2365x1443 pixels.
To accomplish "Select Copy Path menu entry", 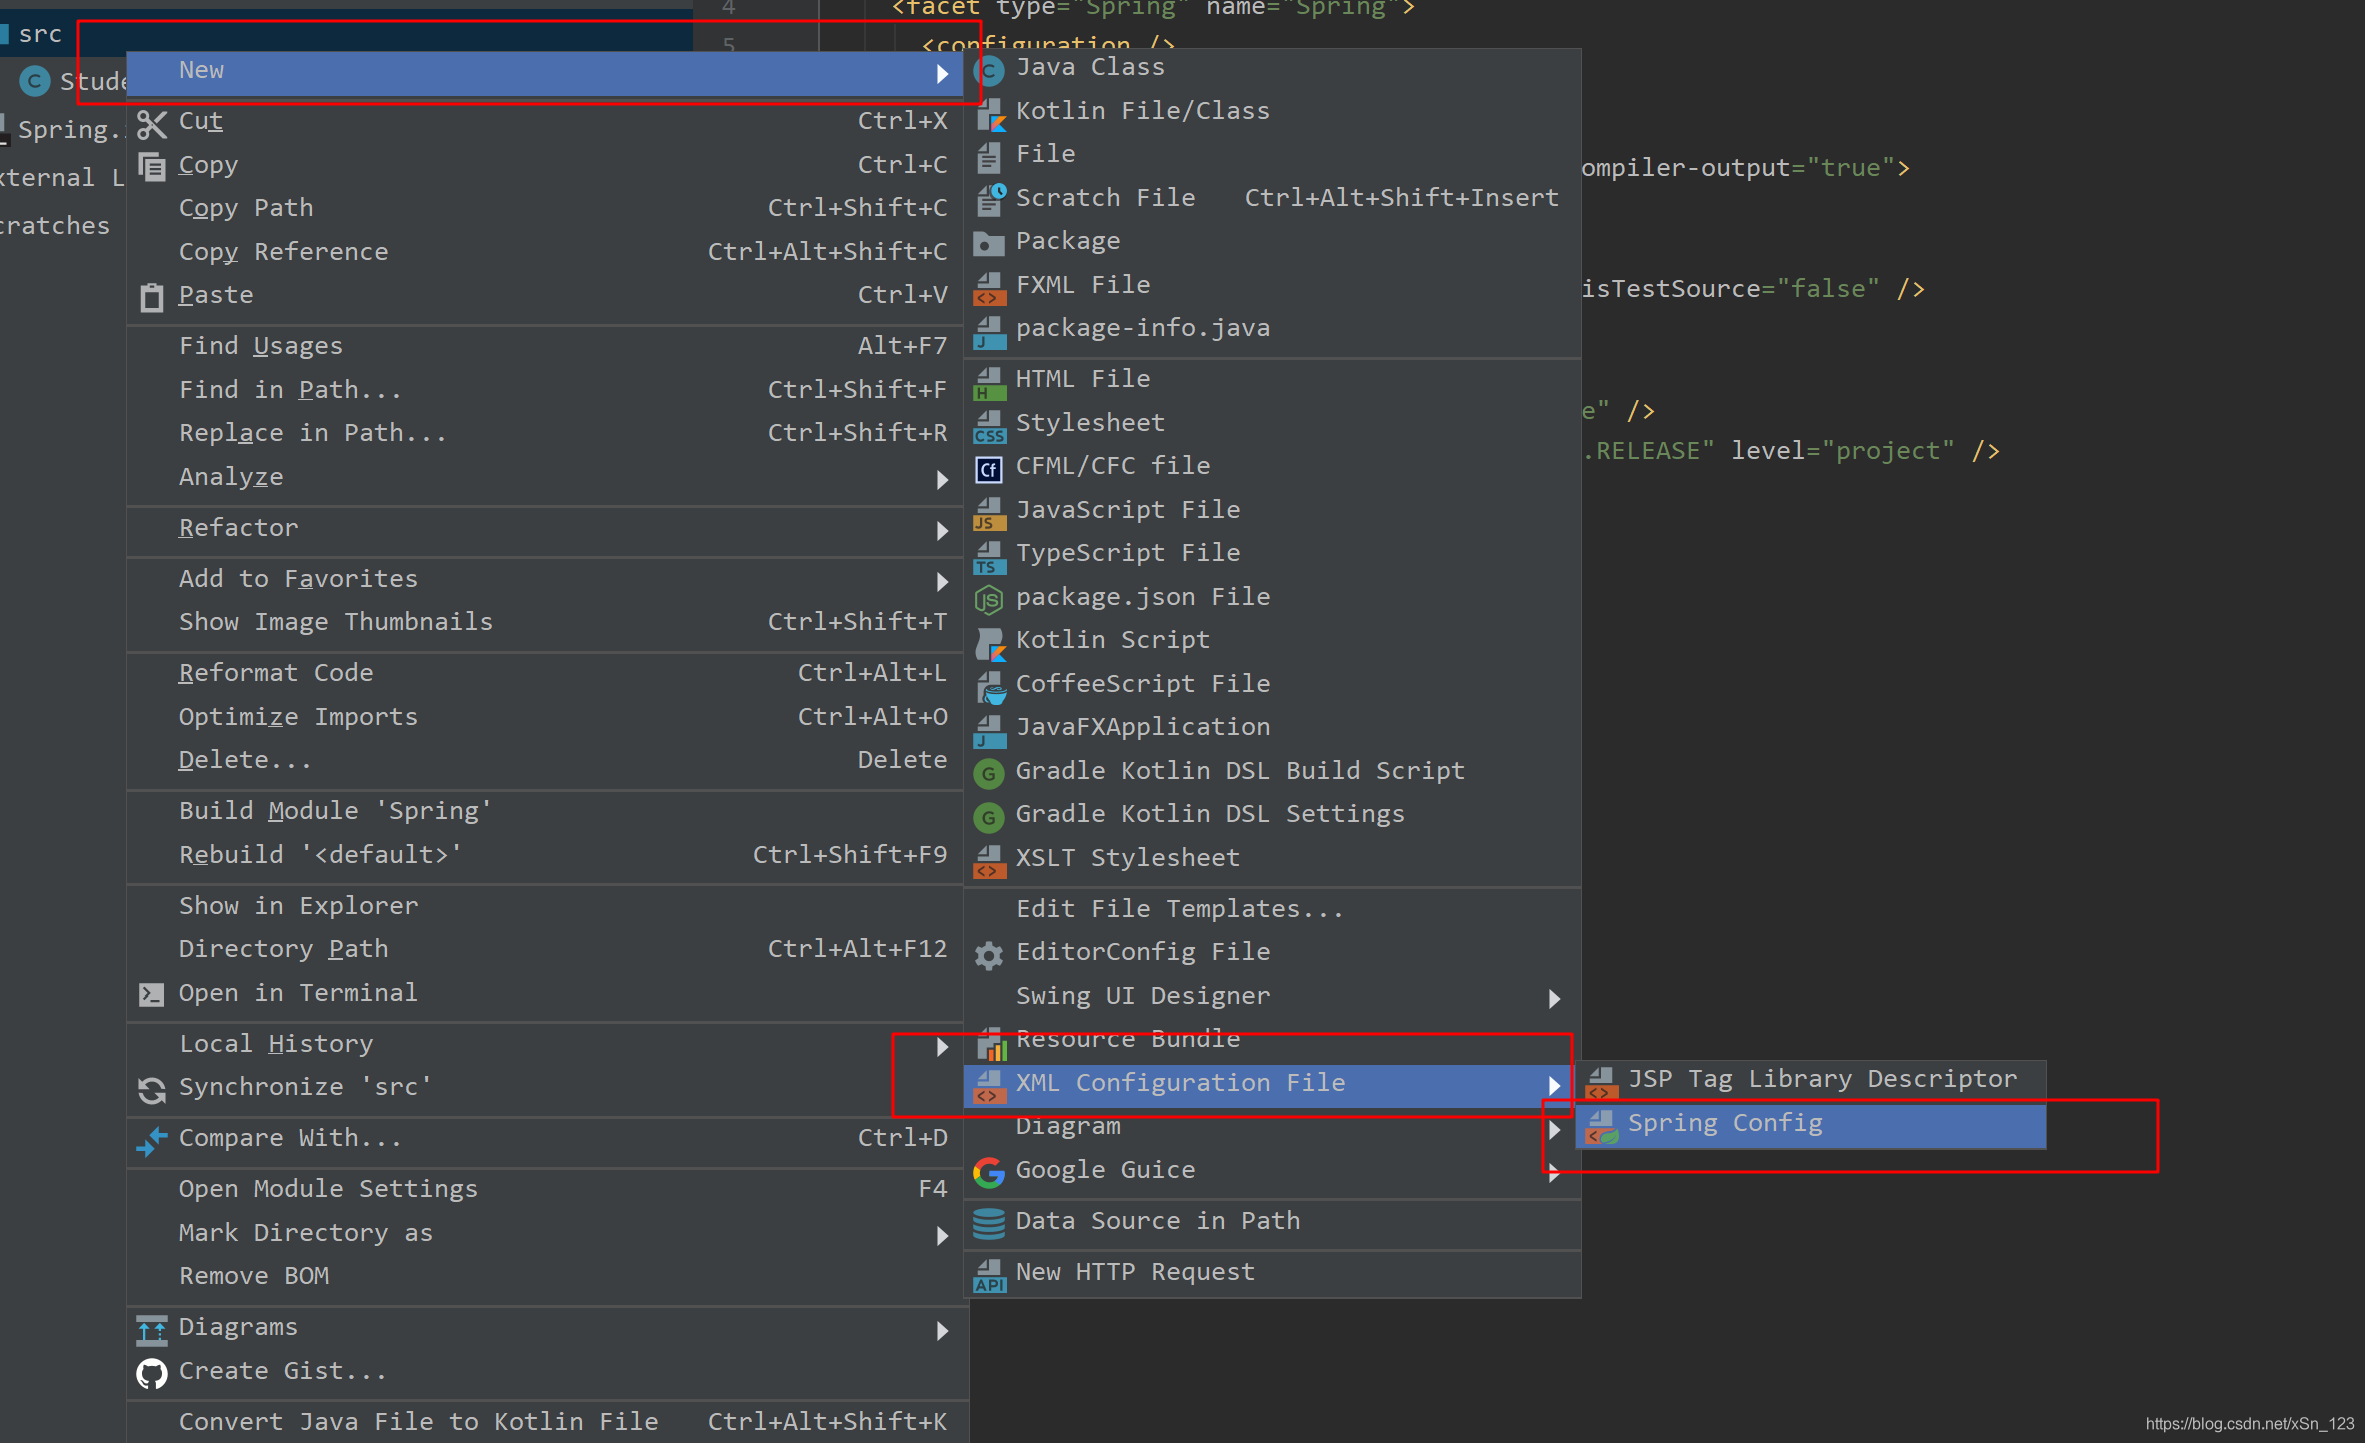I will click(x=547, y=209).
